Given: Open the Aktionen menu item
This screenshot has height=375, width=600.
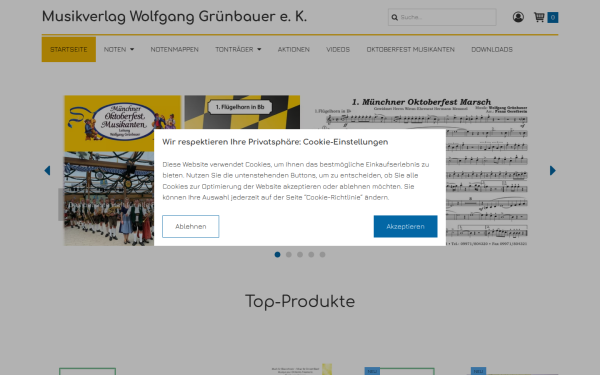Looking at the screenshot, I should (293, 49).
